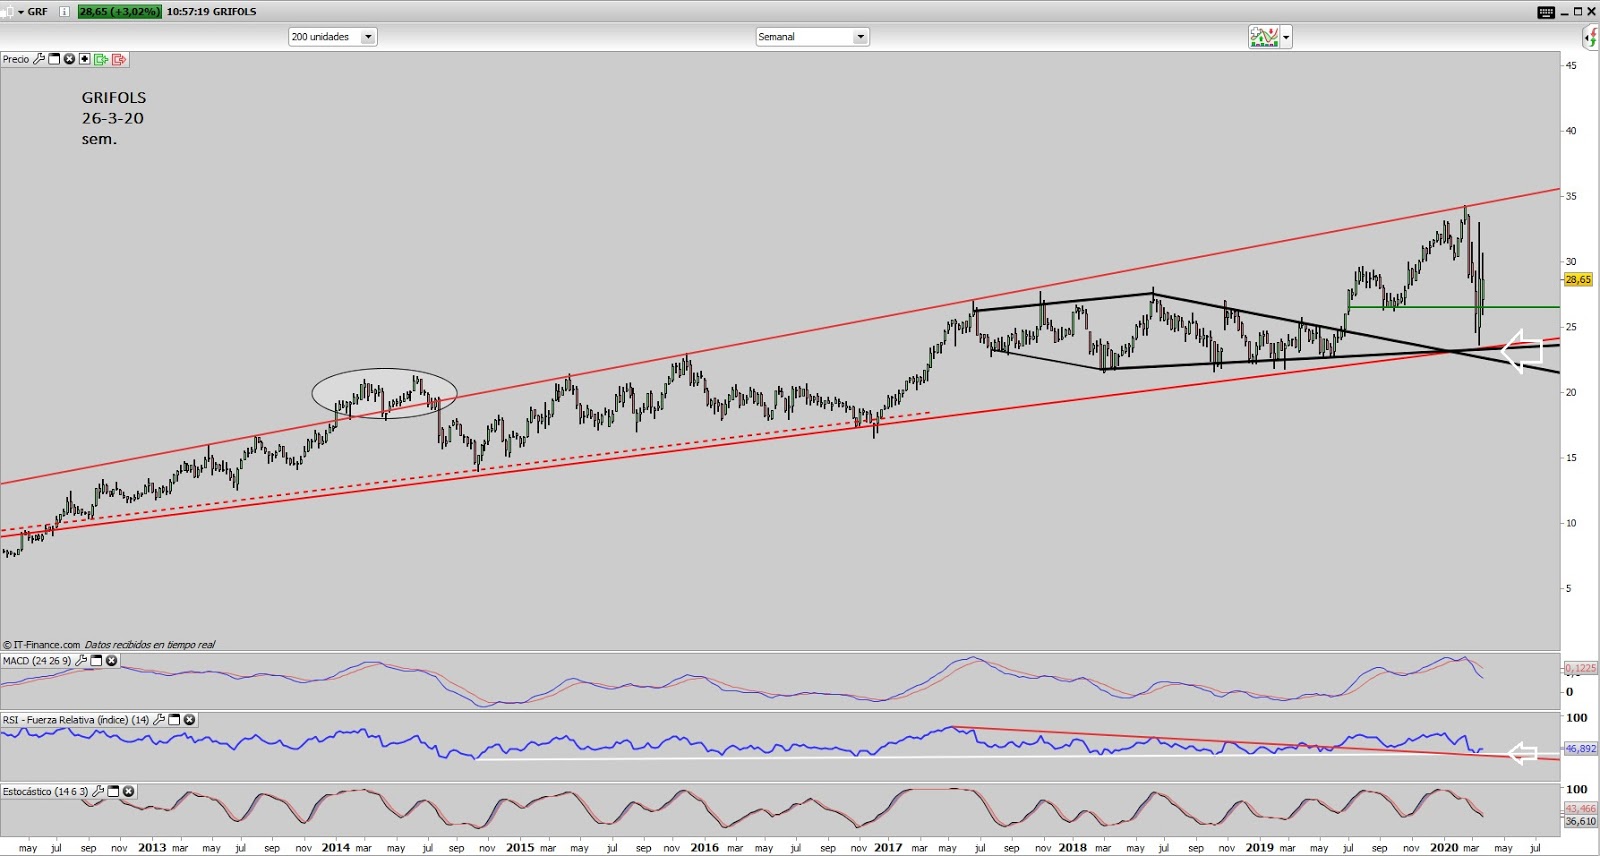The height and width of the screenshot is (856, 1600).
Task: Click the yellow 28,65 price axis tag
Action: pyautogui.click(x=1578, y=280)
